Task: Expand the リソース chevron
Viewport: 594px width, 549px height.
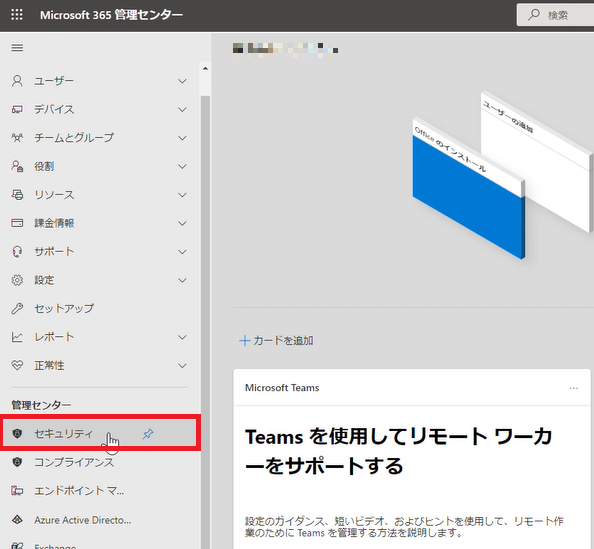Action: (183, 195)
